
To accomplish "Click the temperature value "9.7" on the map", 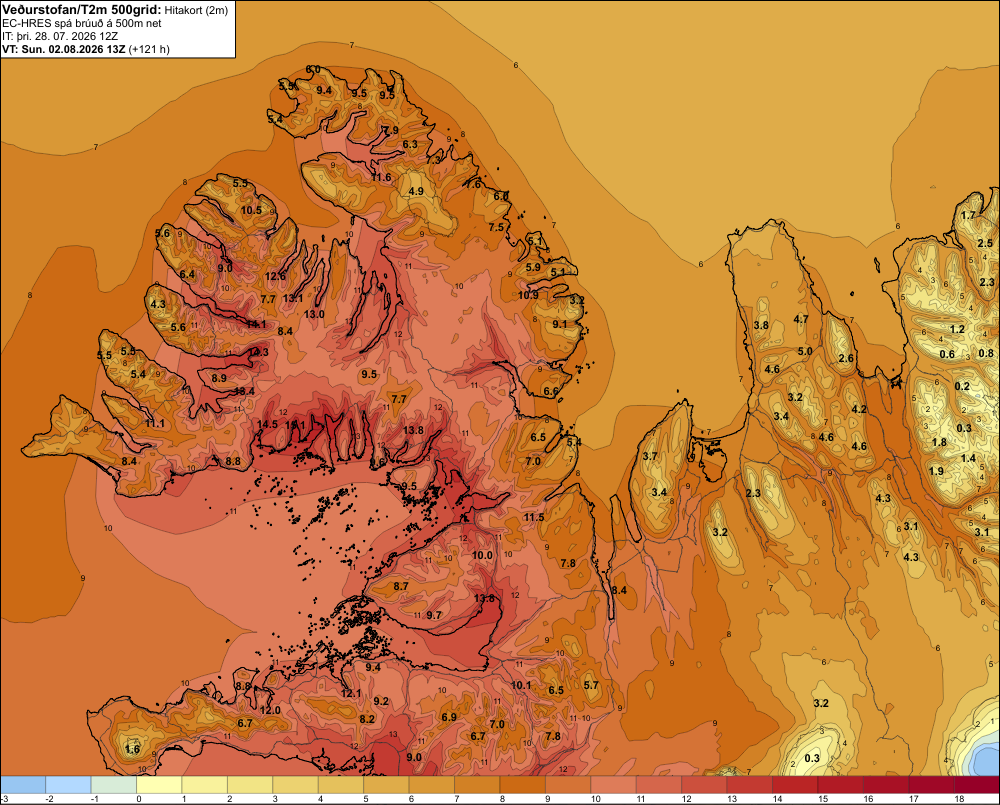I will point(434,615).
